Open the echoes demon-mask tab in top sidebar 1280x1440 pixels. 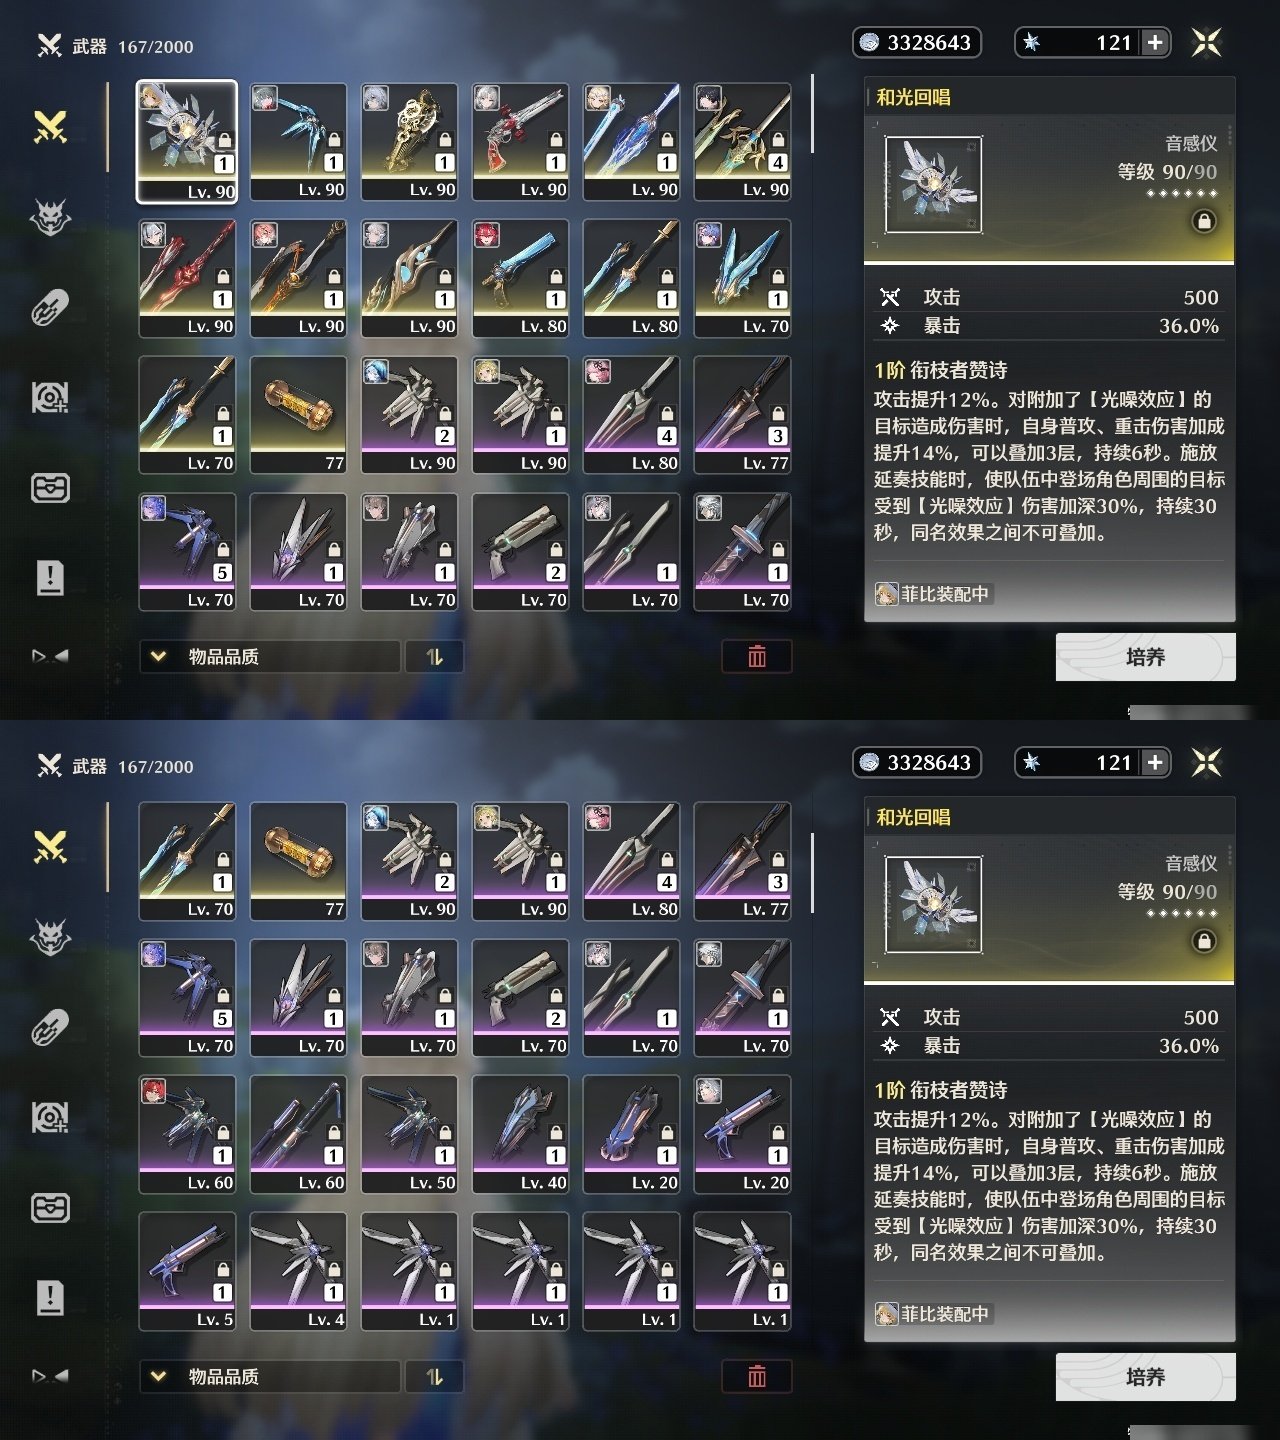pyautogui.click(x=50, y=216)
